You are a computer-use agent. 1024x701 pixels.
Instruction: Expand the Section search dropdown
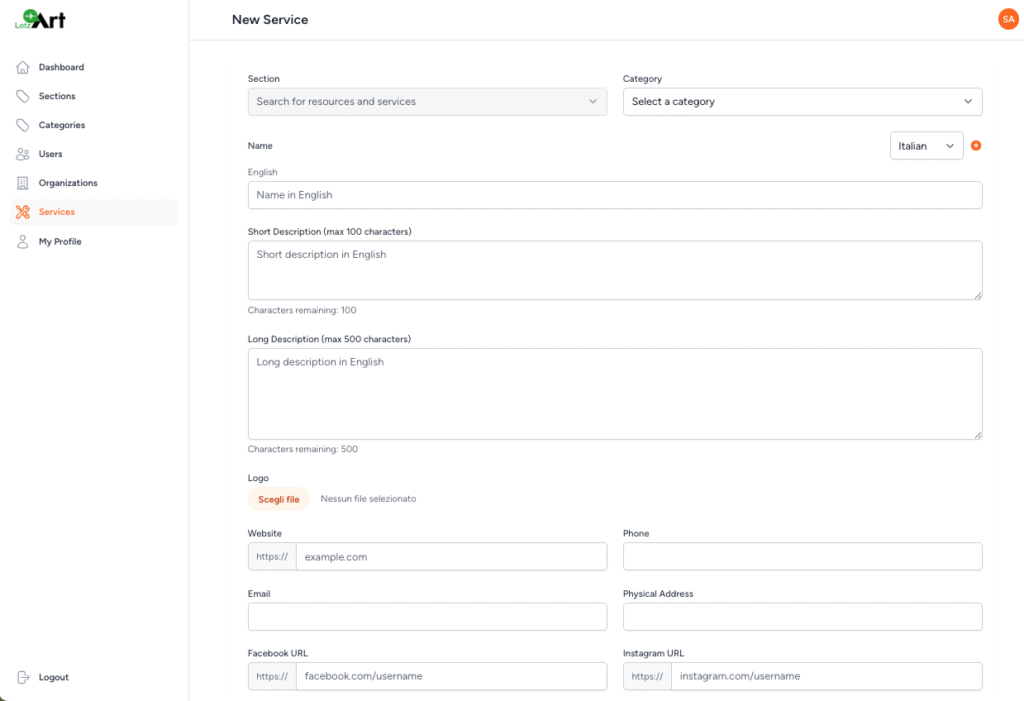pos(427,102)
